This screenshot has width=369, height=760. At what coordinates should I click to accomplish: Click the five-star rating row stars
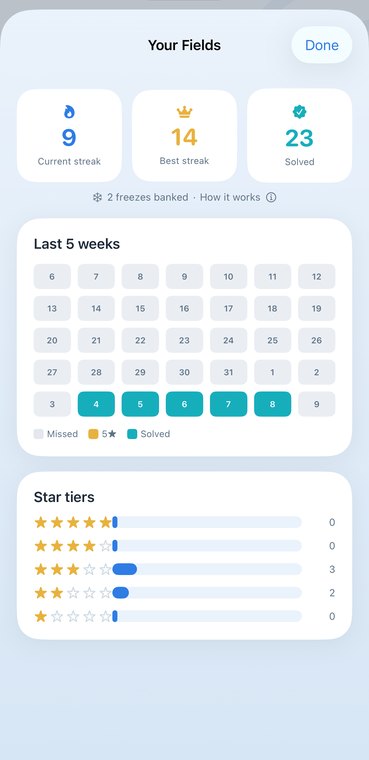pos(73,522)
